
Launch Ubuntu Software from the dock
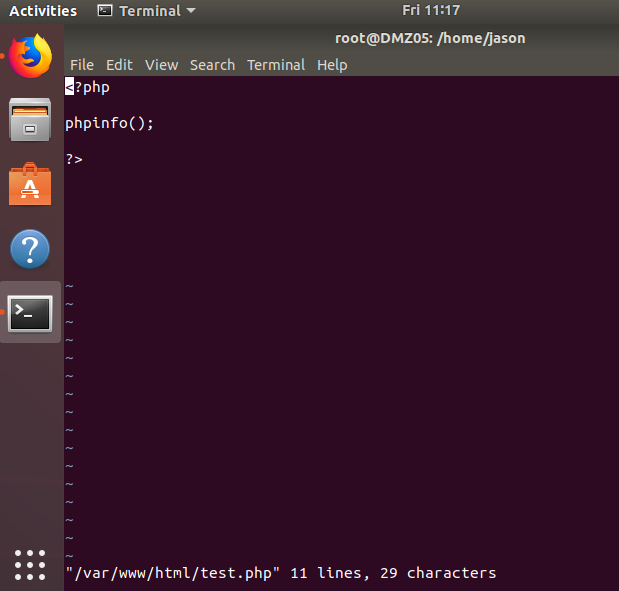pyautogui.click(x=30, y=184)
